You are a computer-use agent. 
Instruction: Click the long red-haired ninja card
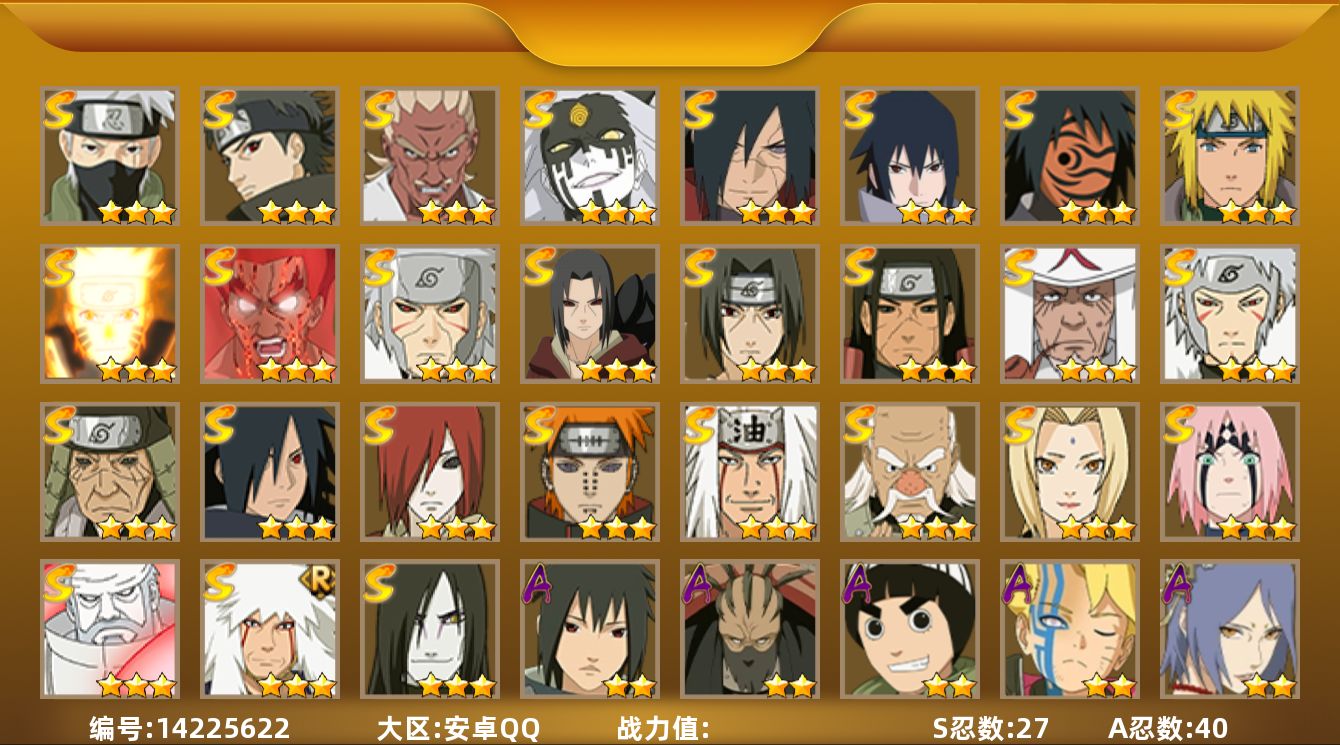(430, 471)
